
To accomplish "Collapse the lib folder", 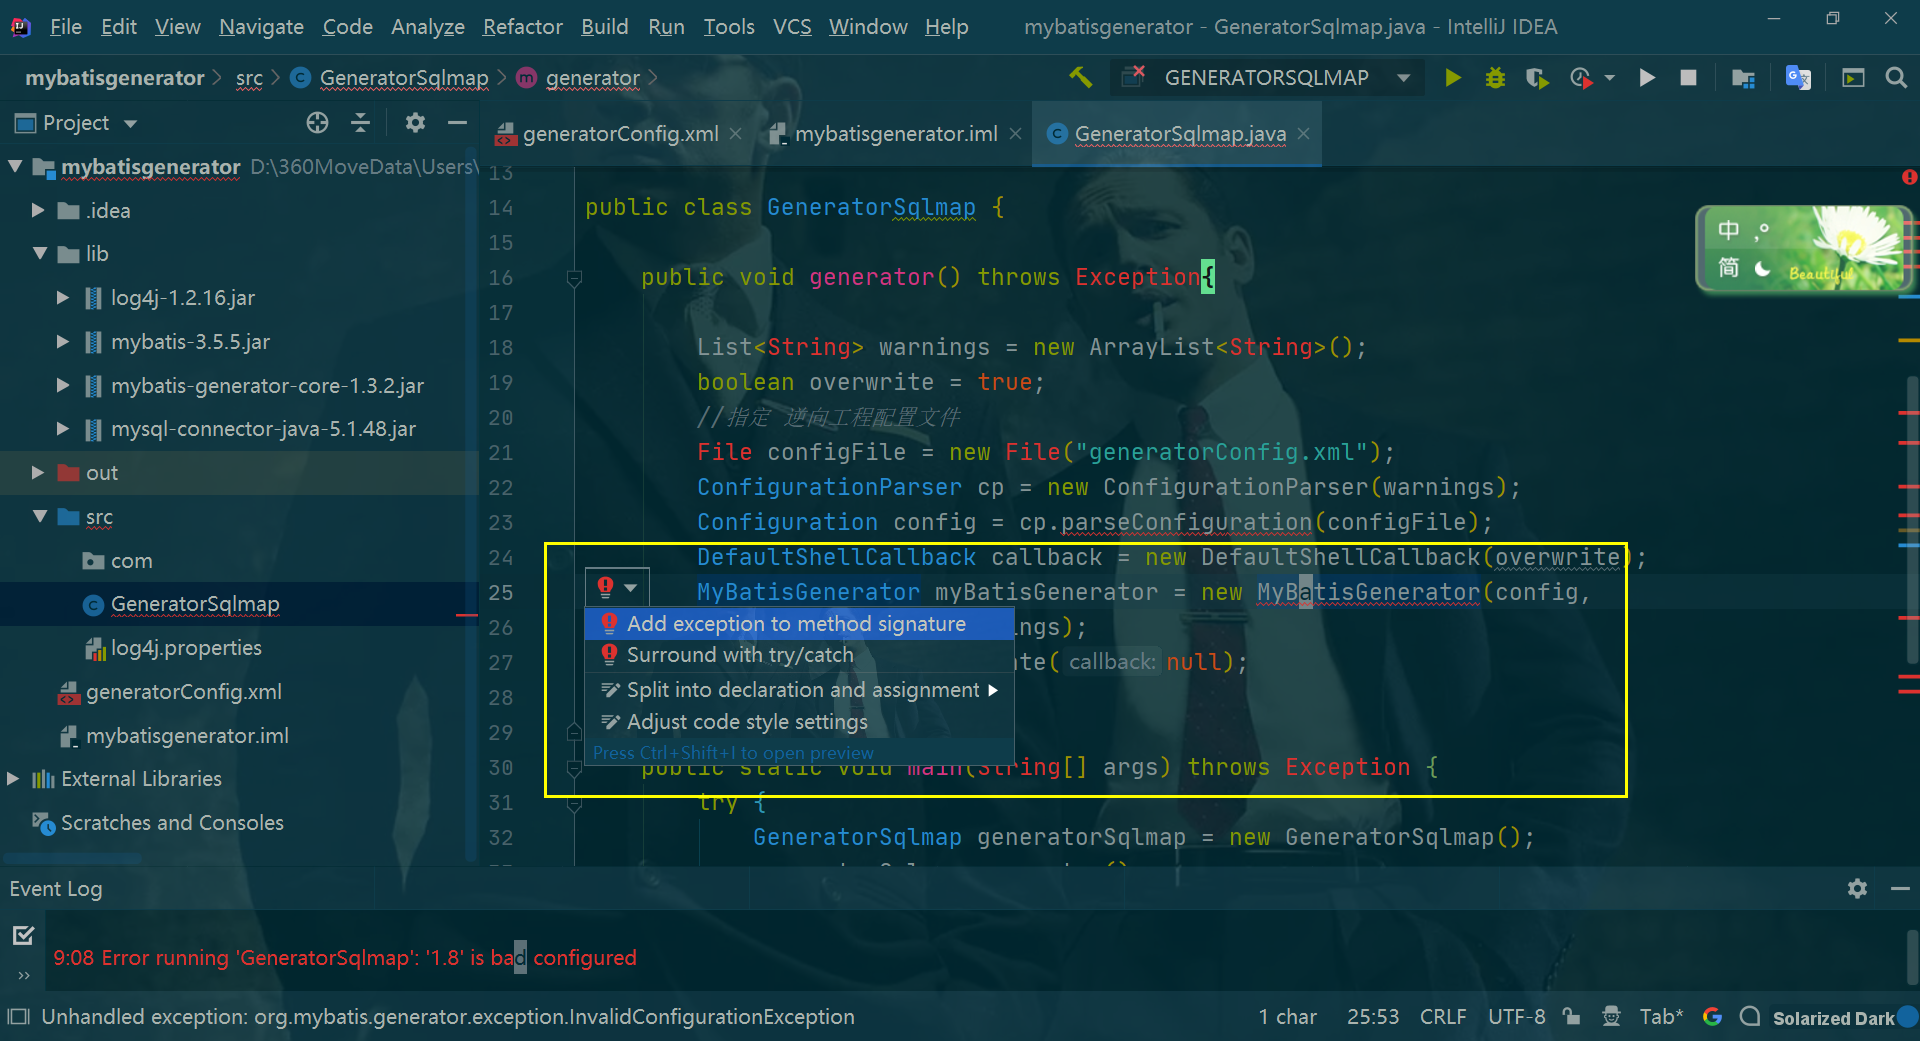I will (40, 253).
